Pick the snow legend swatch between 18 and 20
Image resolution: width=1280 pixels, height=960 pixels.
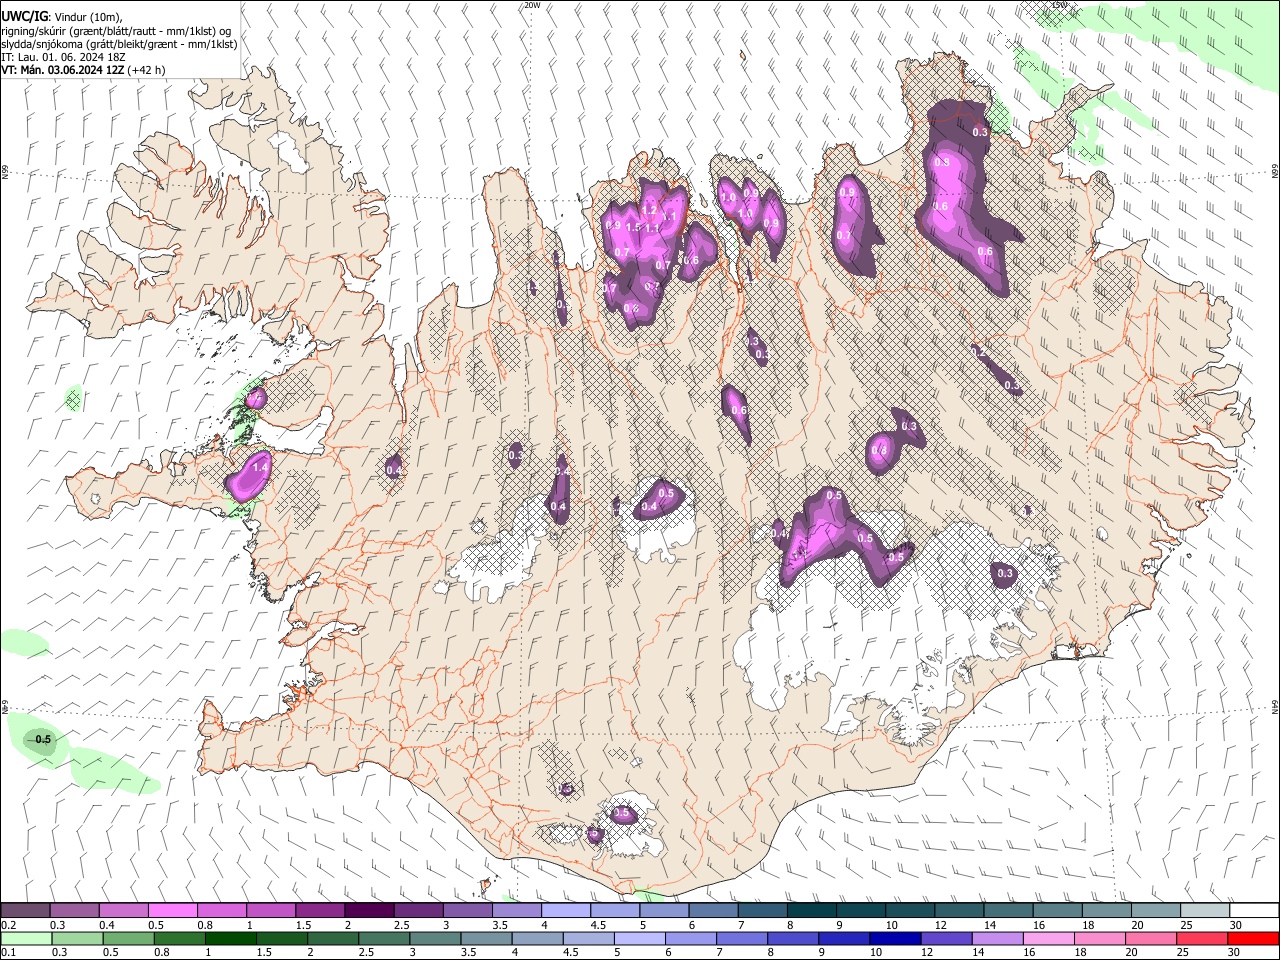[1106, 911]
